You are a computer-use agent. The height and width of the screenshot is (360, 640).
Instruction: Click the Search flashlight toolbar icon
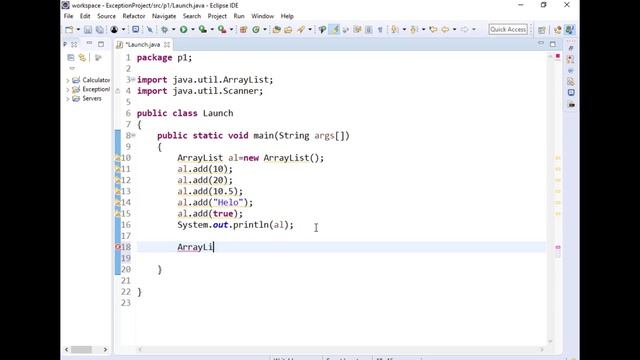301,29
